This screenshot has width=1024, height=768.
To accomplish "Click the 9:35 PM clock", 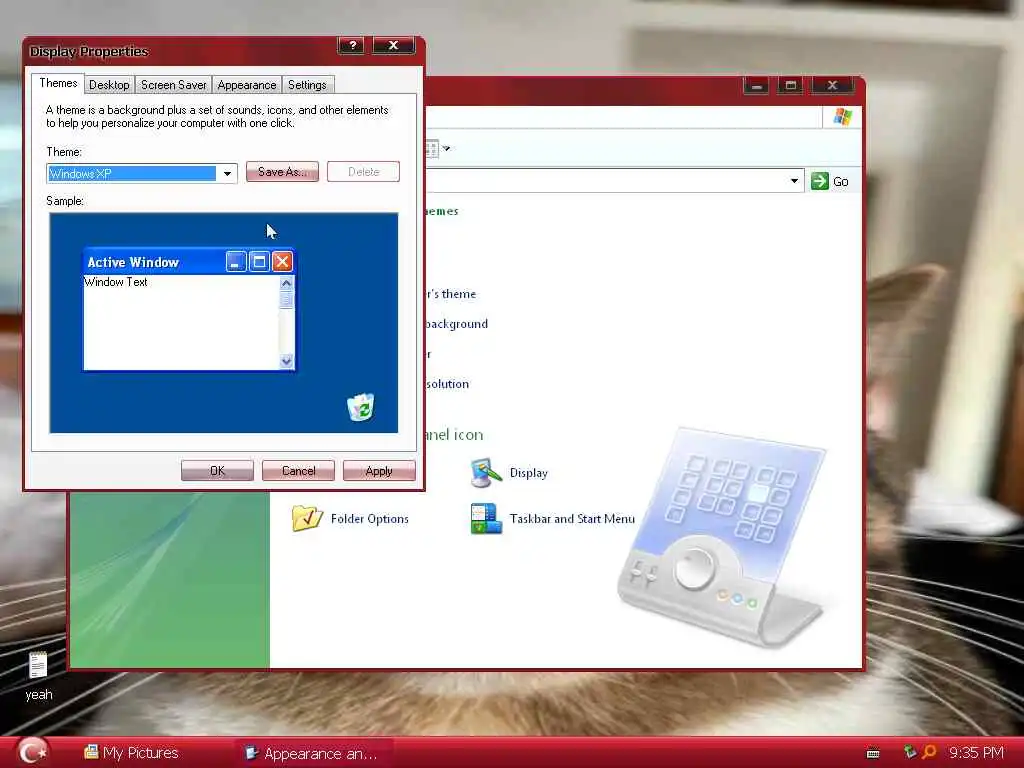I will pyautogui.click(x=976, y=753).
